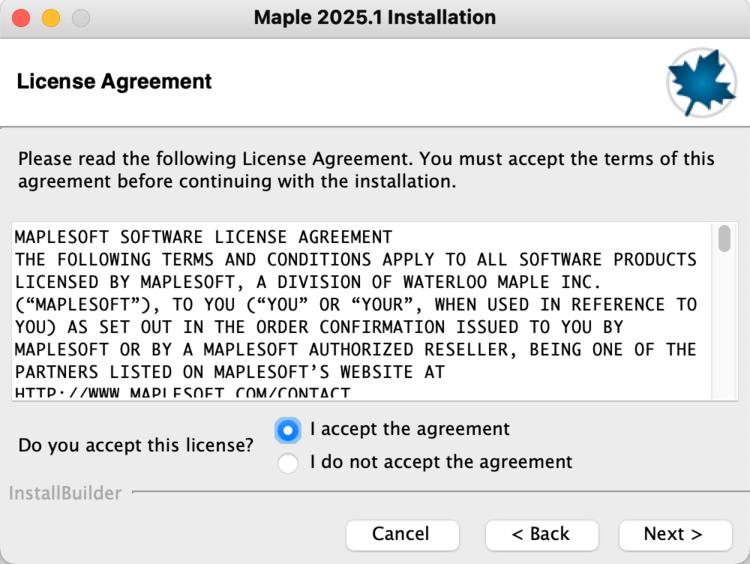Proceed by clicking Next >
Viewport: 750px width, 564px height.
point(673,534)
